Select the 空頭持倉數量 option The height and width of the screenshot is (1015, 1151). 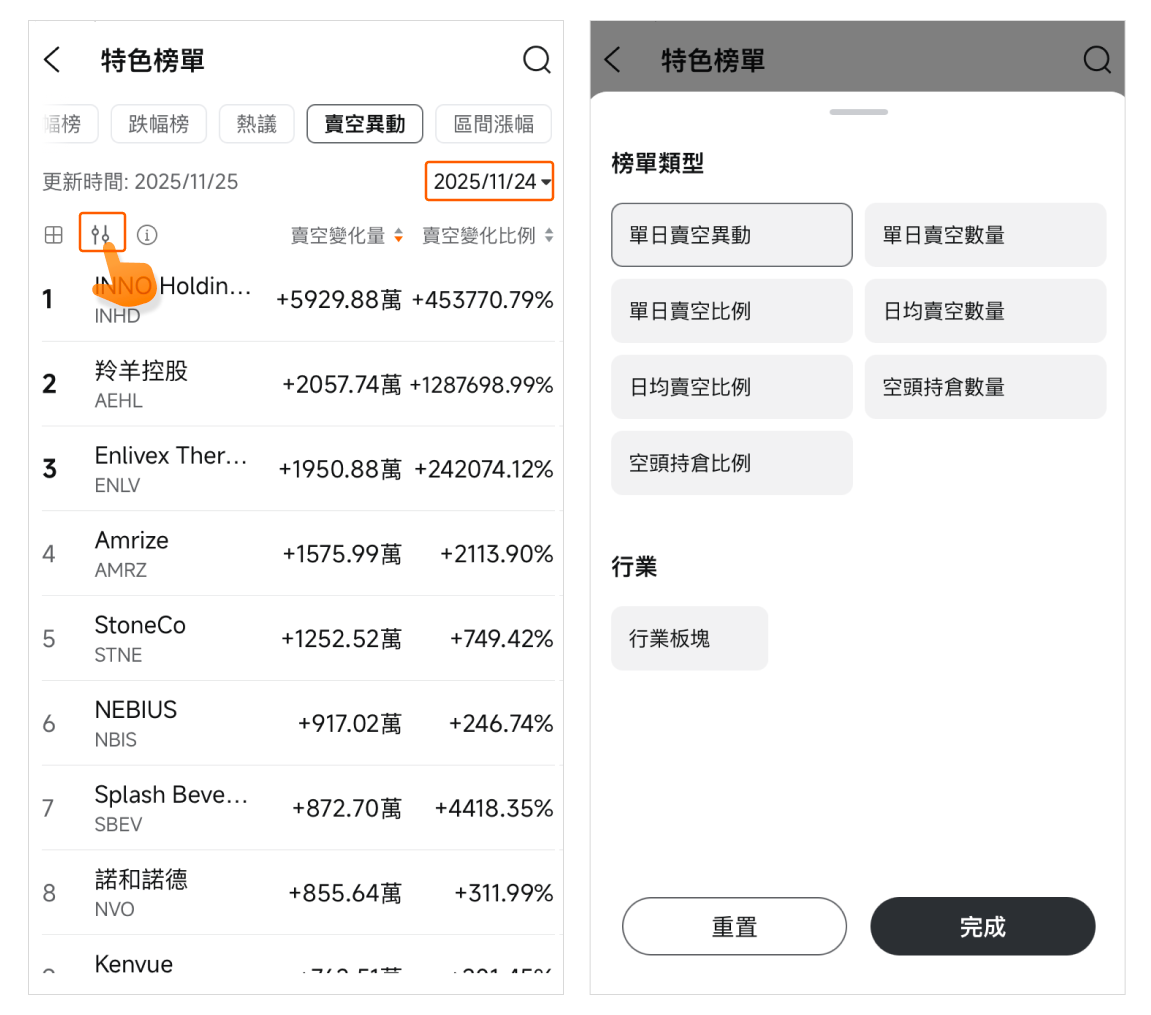click(x=985, y=387)
